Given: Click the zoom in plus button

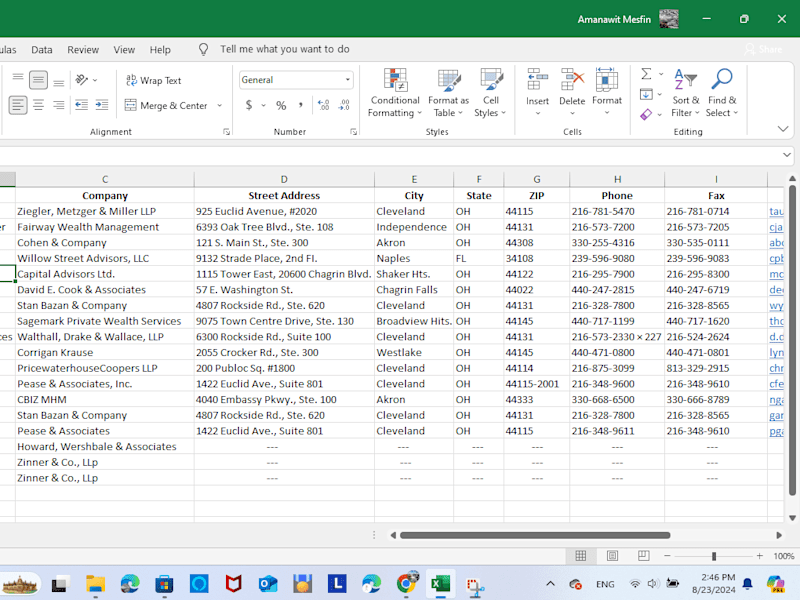Looking at the screenshot, I should [759, 556].
